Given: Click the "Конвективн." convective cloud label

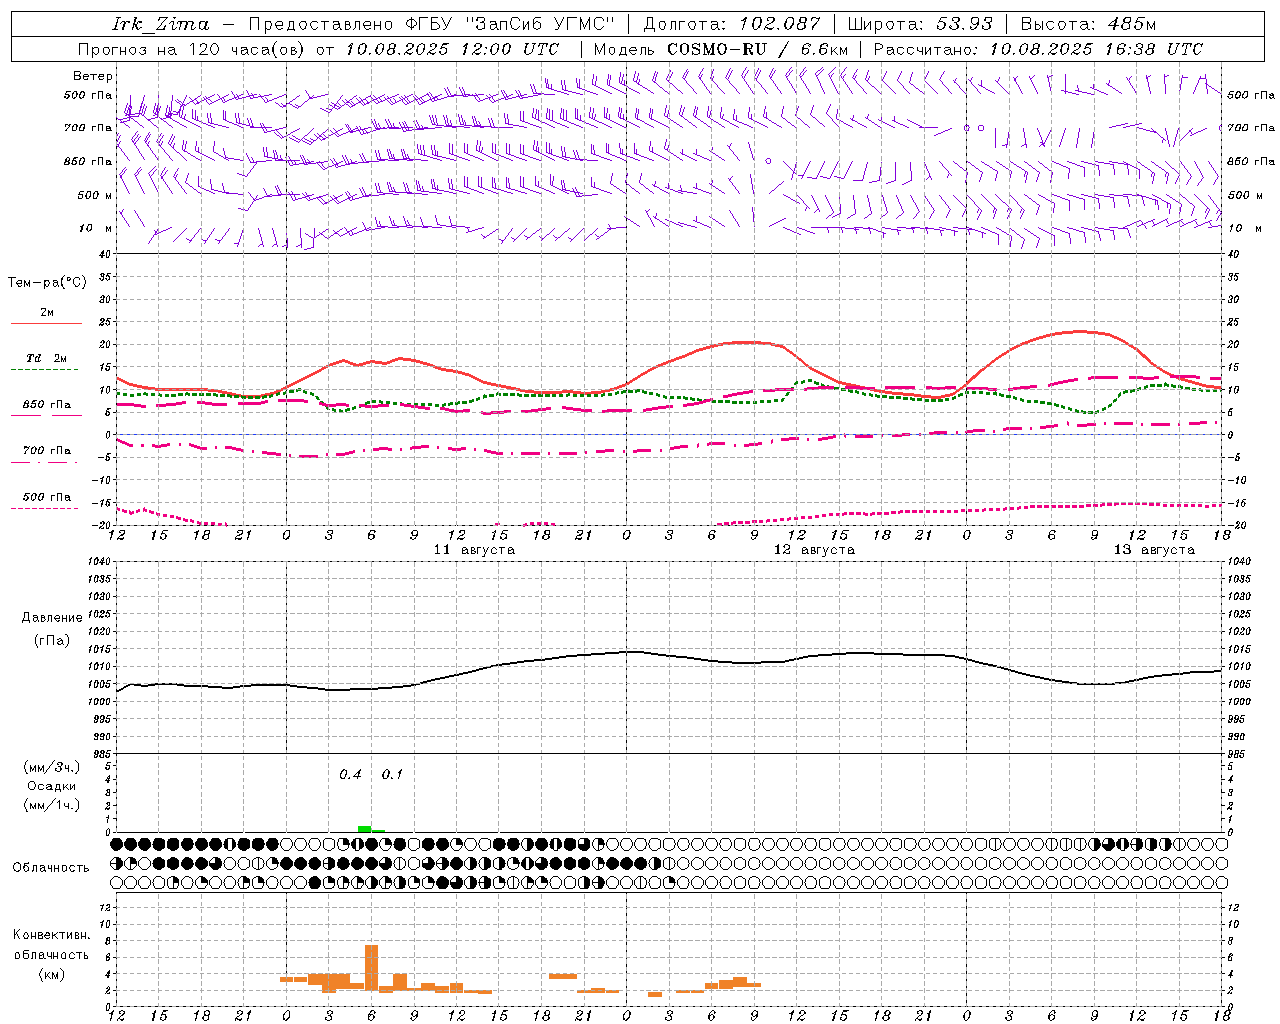Looking at the screenshot, I should click(x=51, y=935).
